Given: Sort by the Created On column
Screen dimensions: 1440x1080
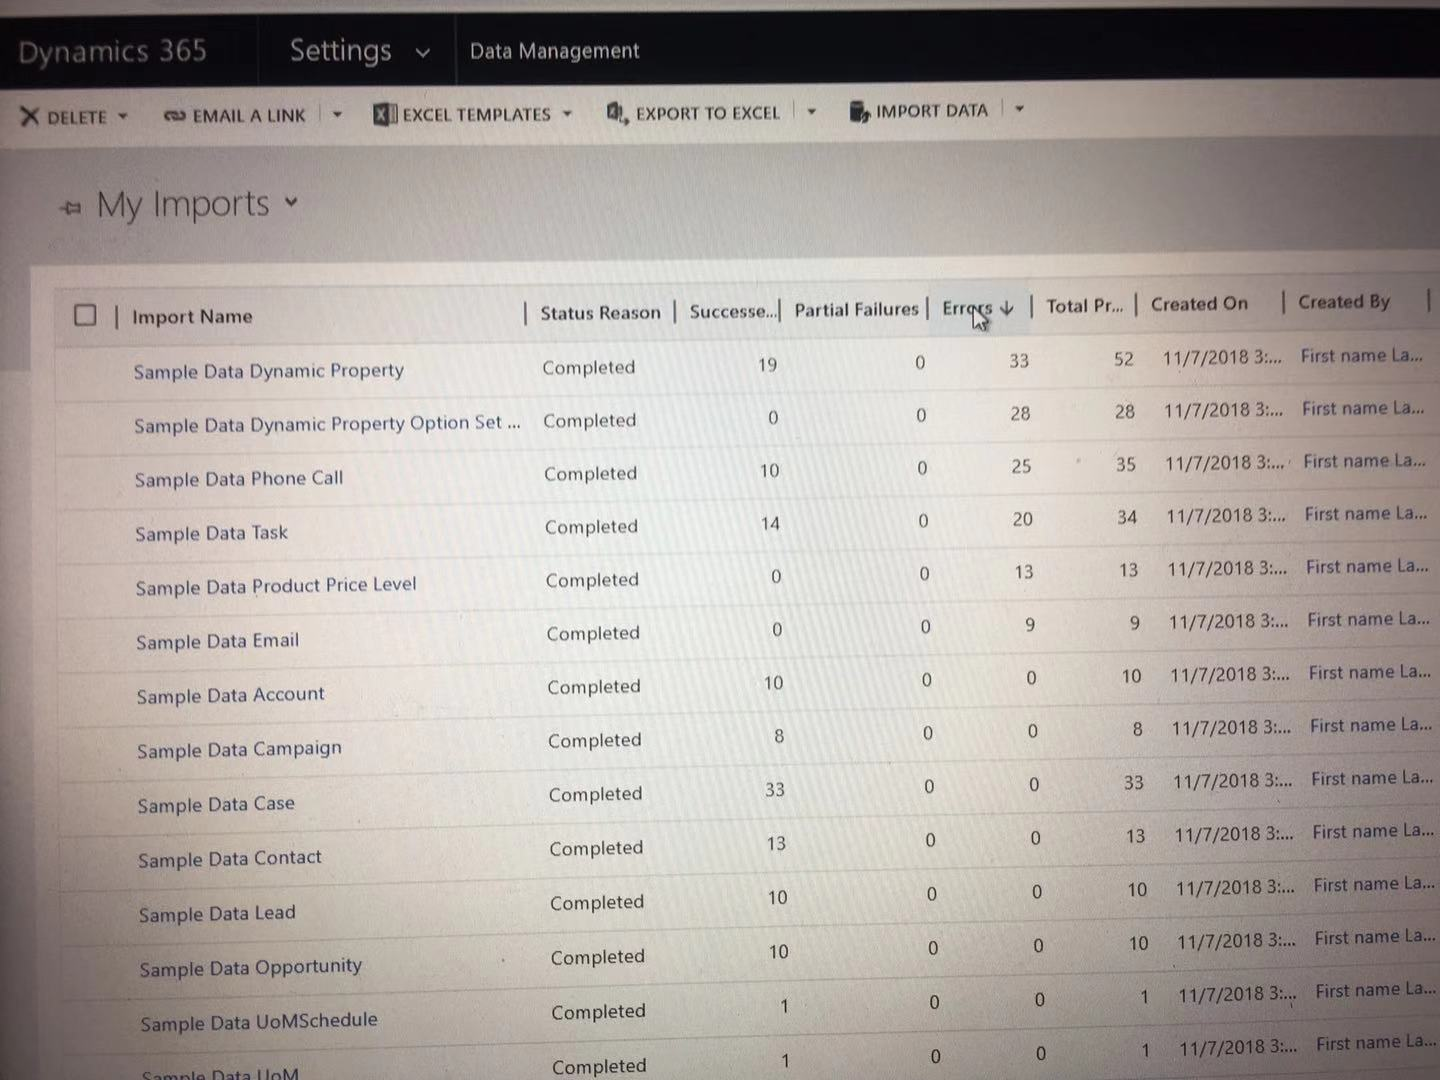Looking at the screenshot, I should pyautogui.click(x=1199, y=304).
